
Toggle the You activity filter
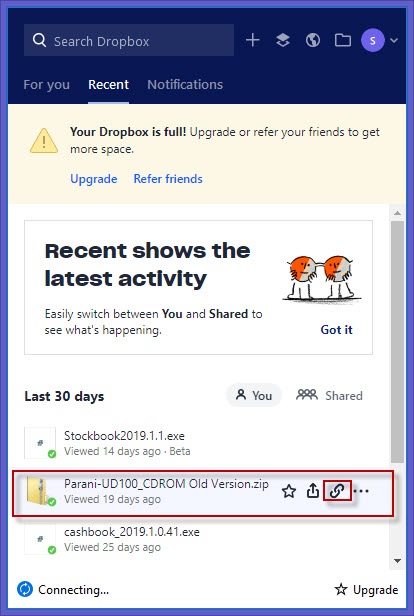(x=254, y=395)
